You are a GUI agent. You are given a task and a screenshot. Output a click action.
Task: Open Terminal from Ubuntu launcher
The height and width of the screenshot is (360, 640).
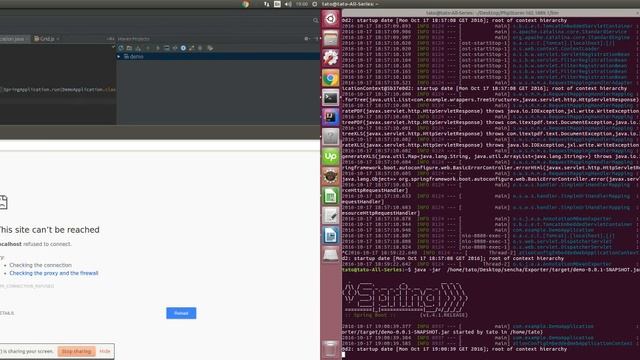(x=331, y=98)
